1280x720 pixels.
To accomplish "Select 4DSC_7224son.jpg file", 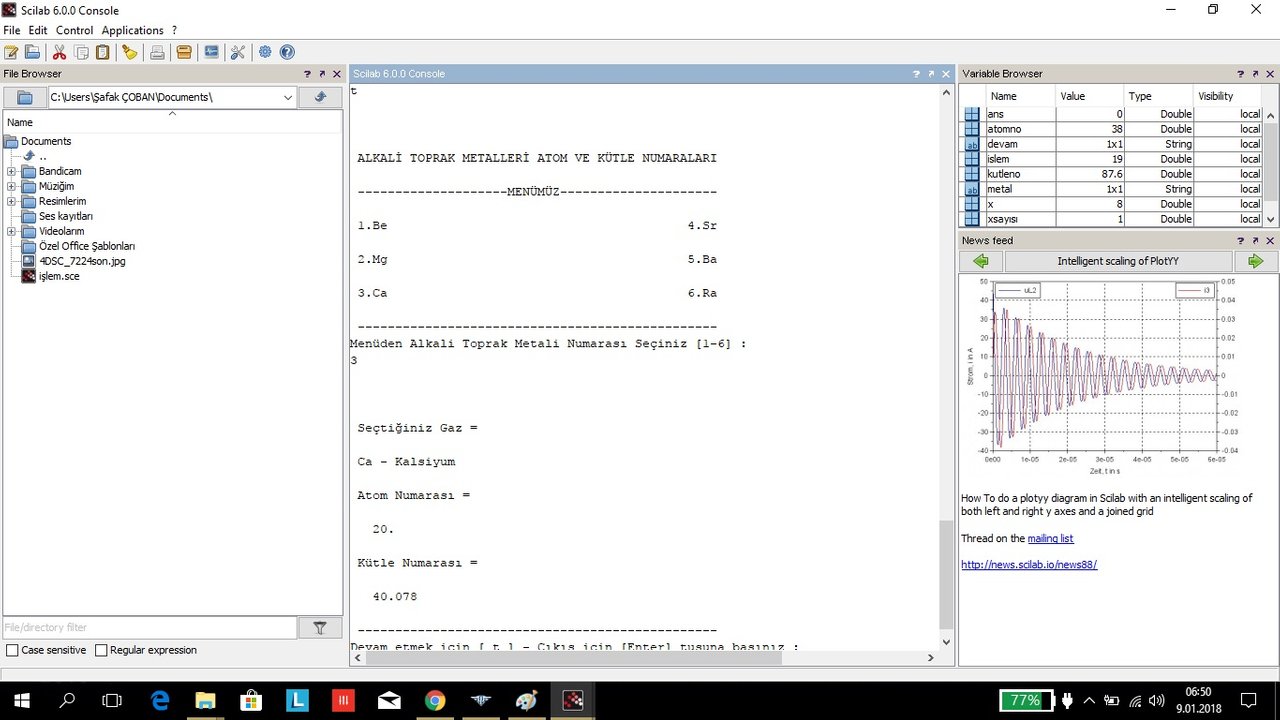I will 82,261.
